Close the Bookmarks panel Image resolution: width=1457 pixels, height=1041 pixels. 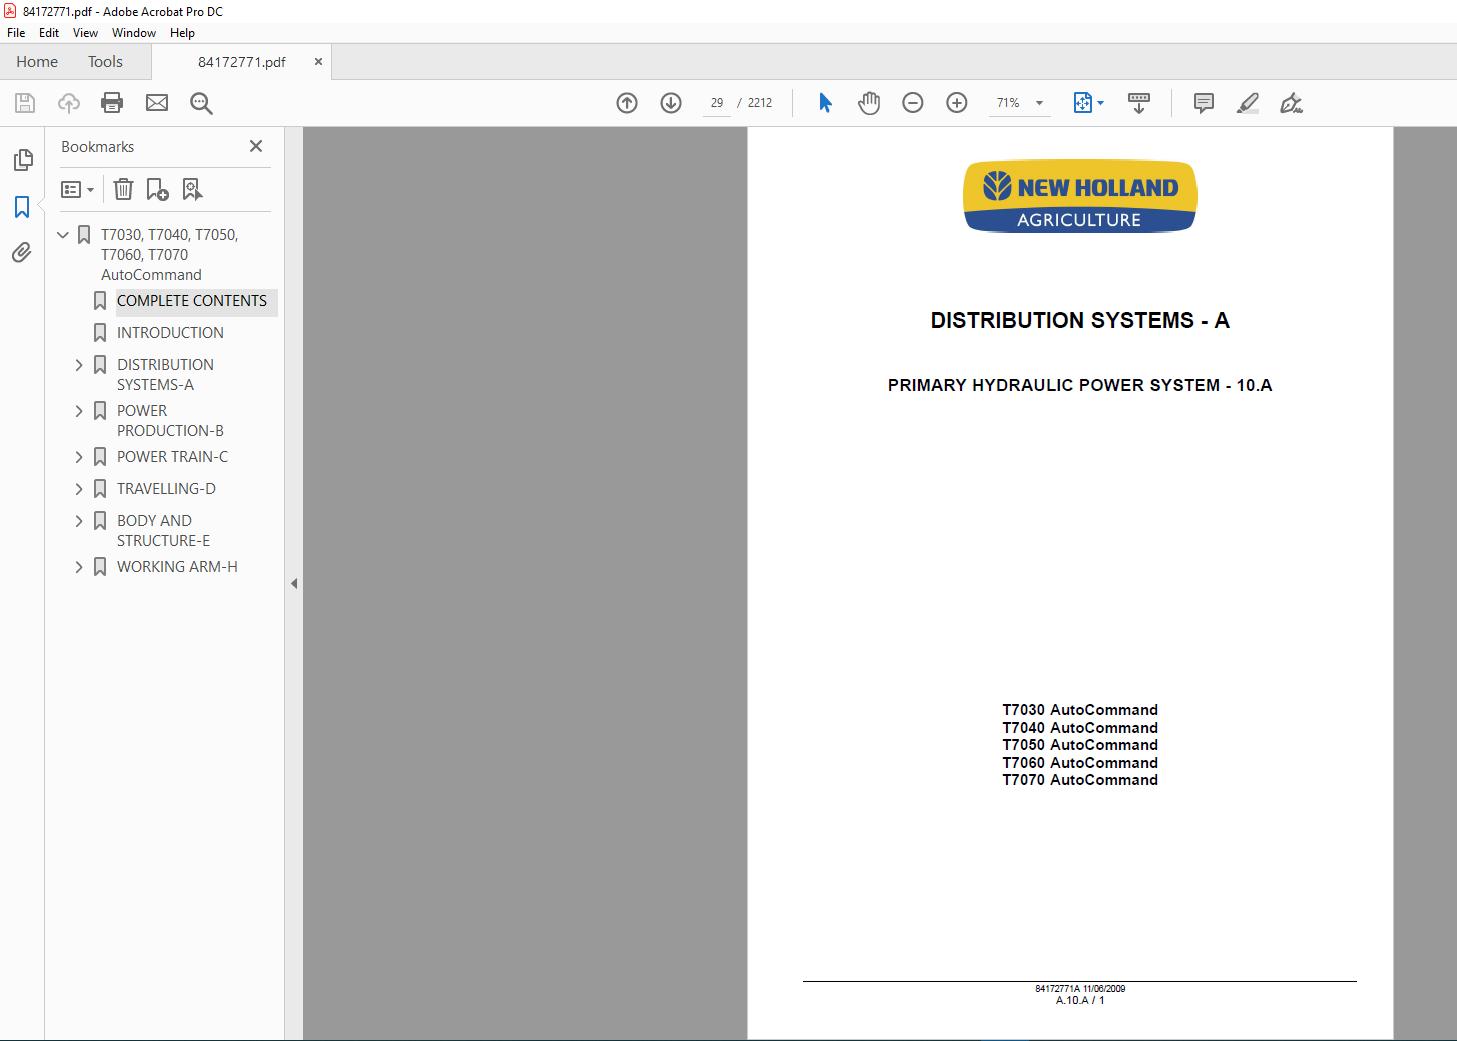pos(256,146)
